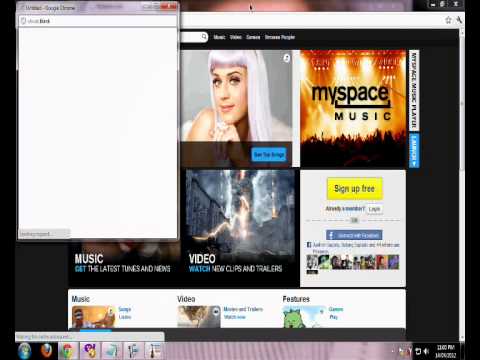Click the Myspace Music concert banner
This screenshot has width=480, height=360.
(x=353, y=108)
